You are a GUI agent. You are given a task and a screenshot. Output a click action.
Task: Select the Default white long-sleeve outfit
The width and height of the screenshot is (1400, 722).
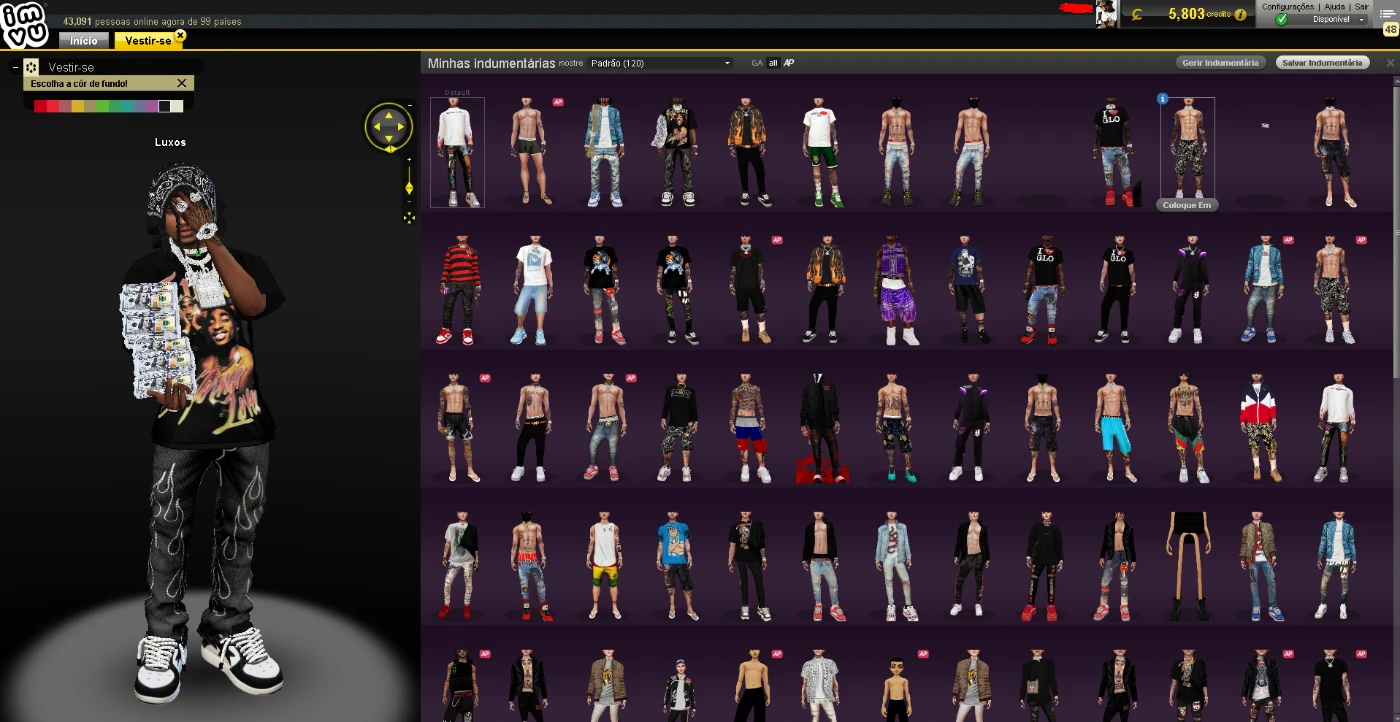458,152
